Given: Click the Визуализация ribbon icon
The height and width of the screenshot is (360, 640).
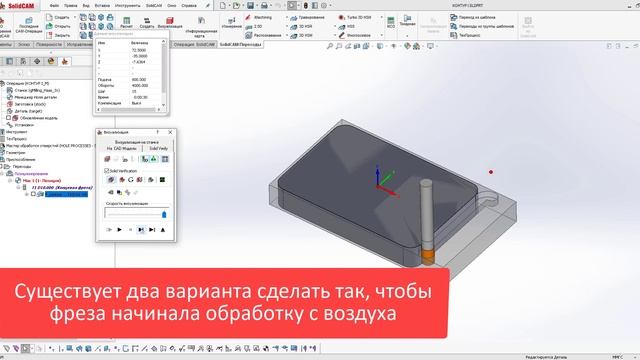Looking at the screenshot, I should click(170, 22).
